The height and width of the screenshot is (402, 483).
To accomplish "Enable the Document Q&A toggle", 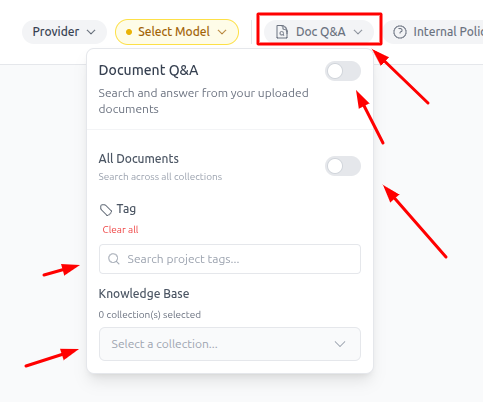I will [x=343, y=71].
